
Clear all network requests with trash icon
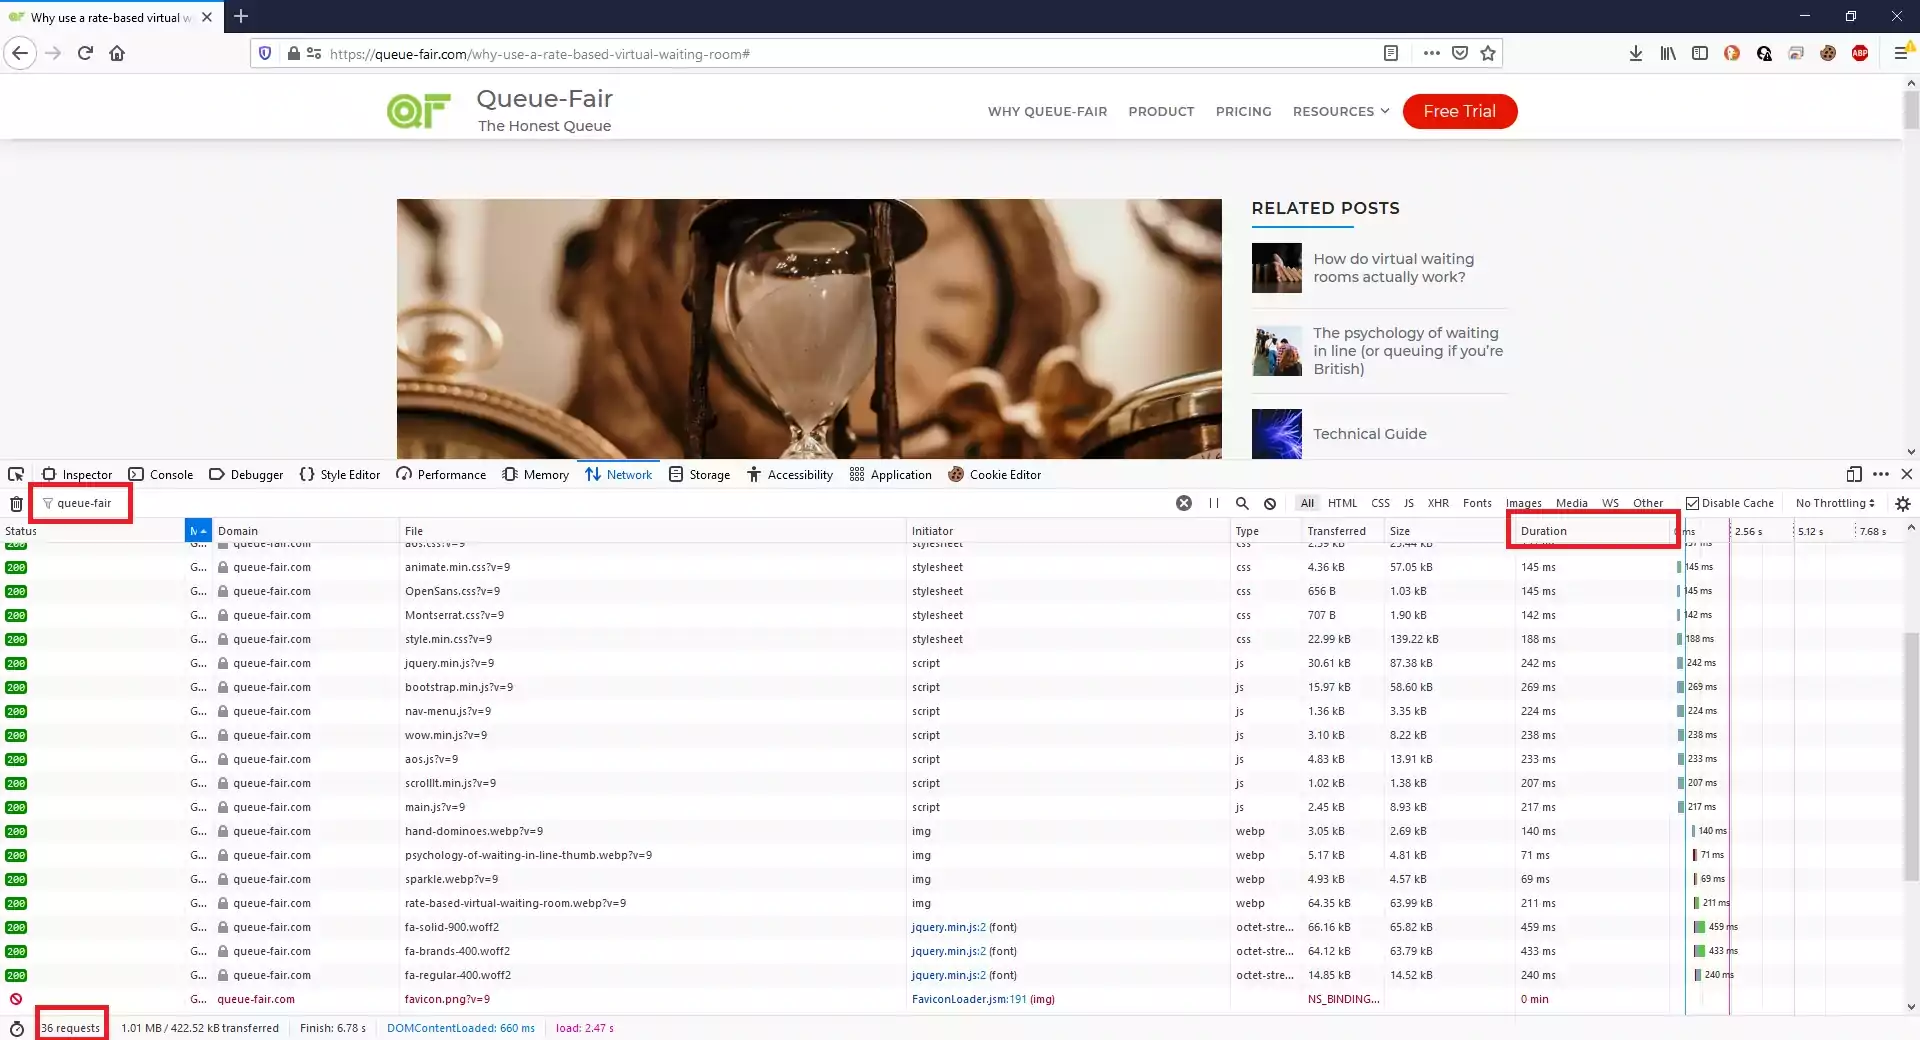(x=16, y=504)
